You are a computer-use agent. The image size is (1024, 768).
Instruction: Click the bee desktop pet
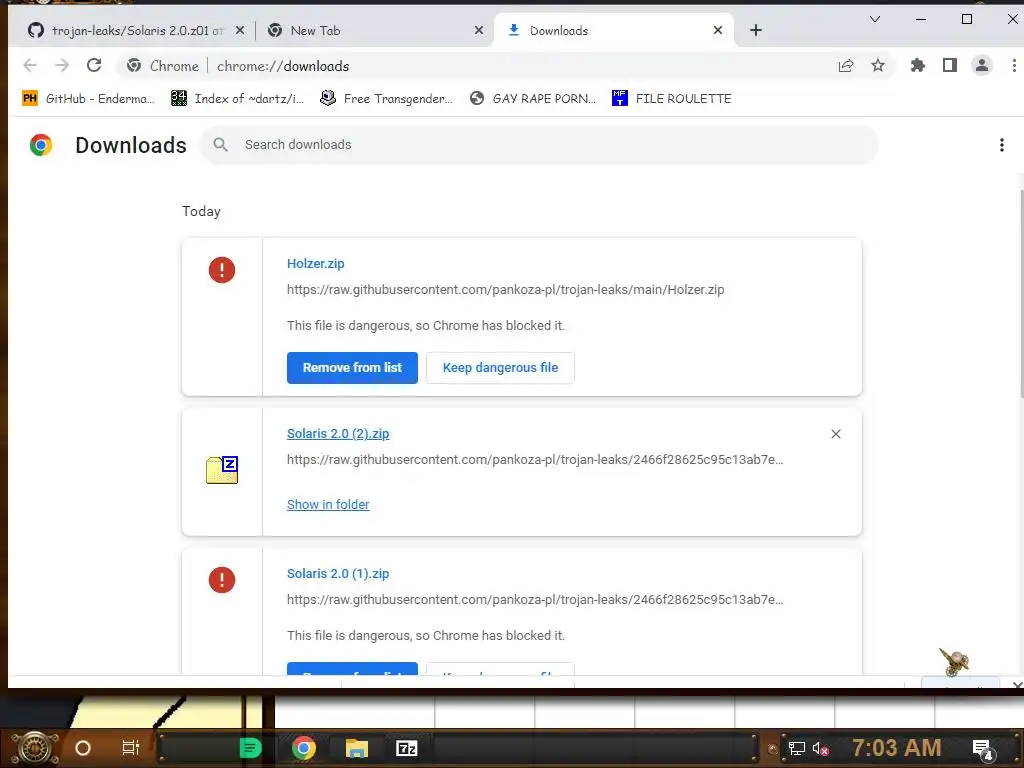(954, 661)
